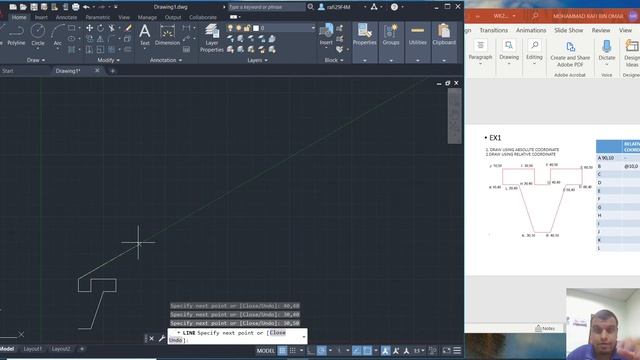Toggle object snap tracking in status bar

tap(357, 351)
